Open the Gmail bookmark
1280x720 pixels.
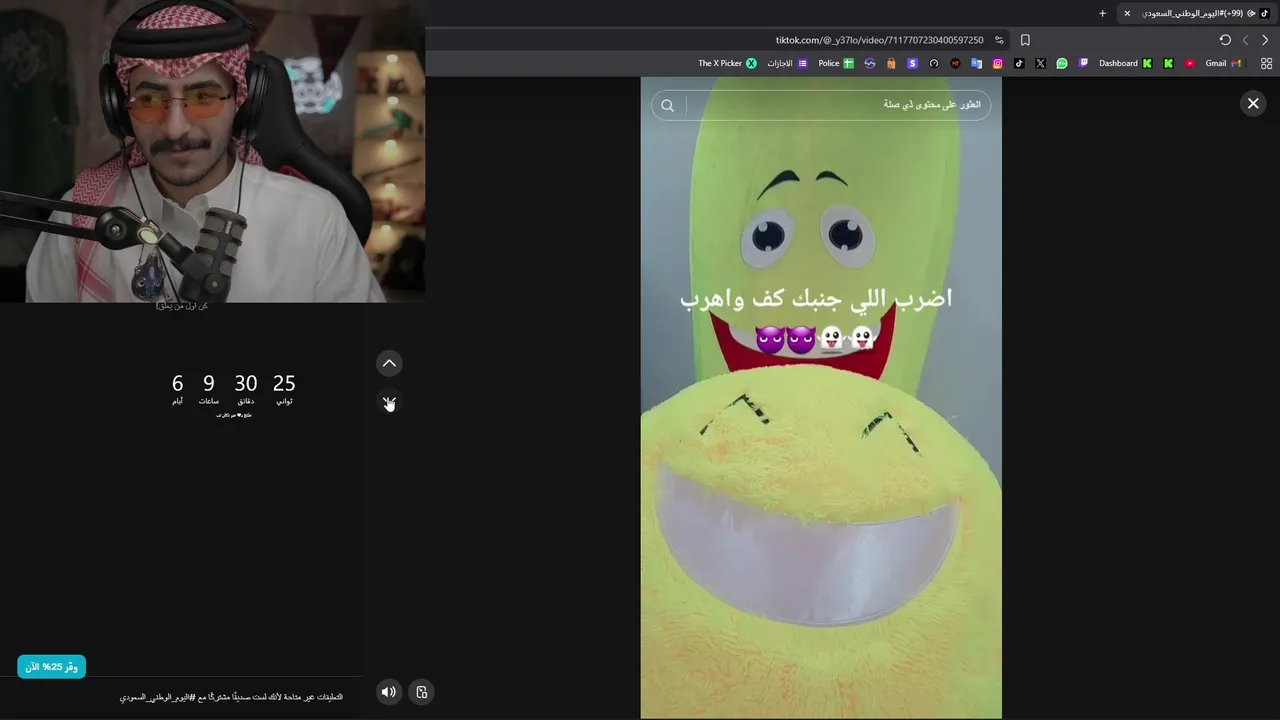tap(1223, 63)
